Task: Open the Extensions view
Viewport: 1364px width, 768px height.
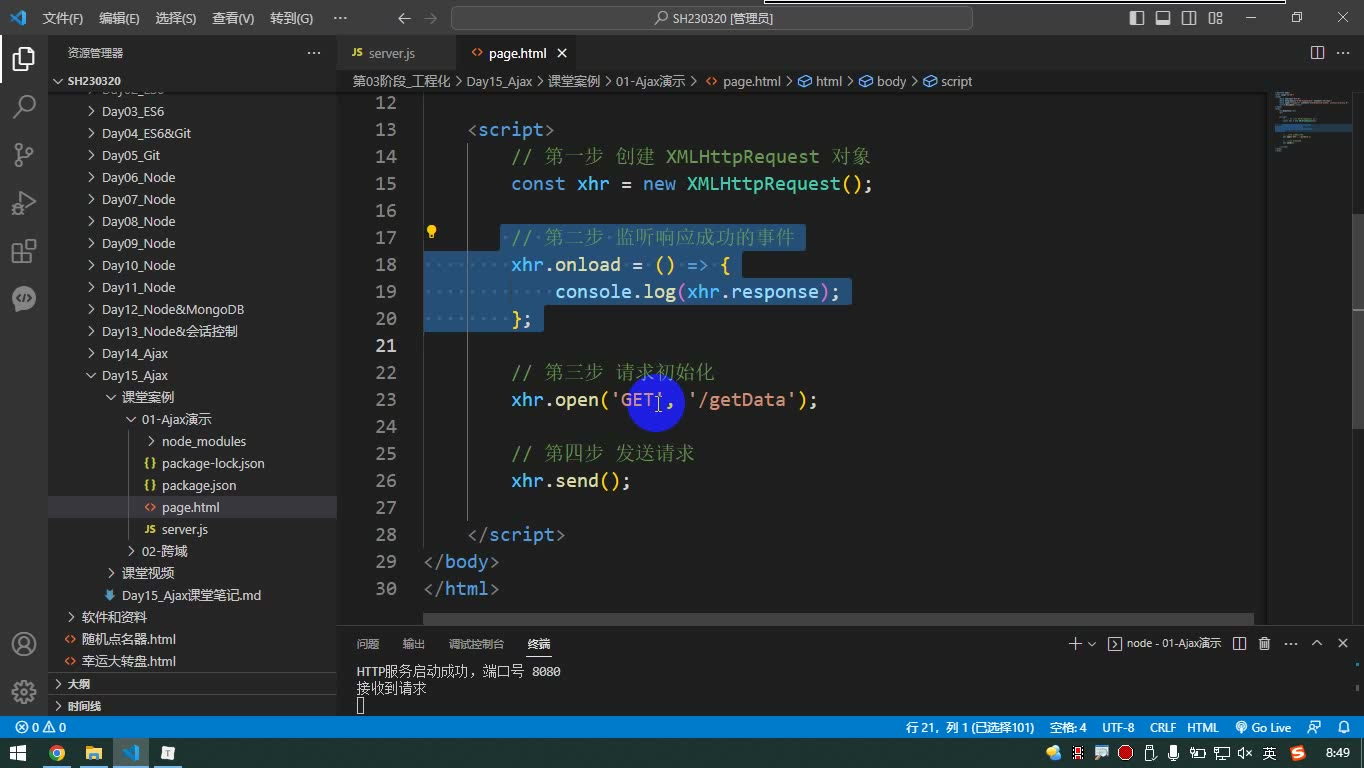Action: pos(24,251)
